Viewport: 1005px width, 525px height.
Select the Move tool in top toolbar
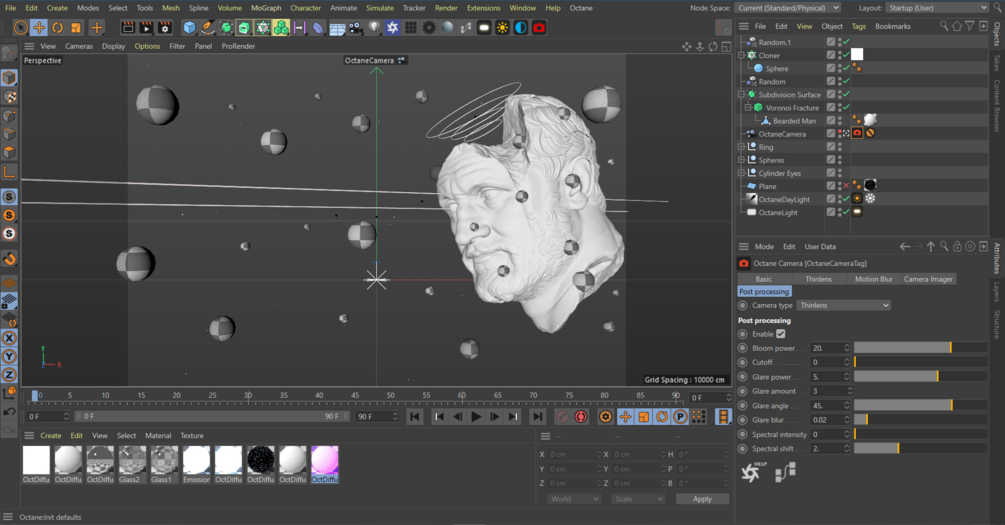tap(39, 27)
